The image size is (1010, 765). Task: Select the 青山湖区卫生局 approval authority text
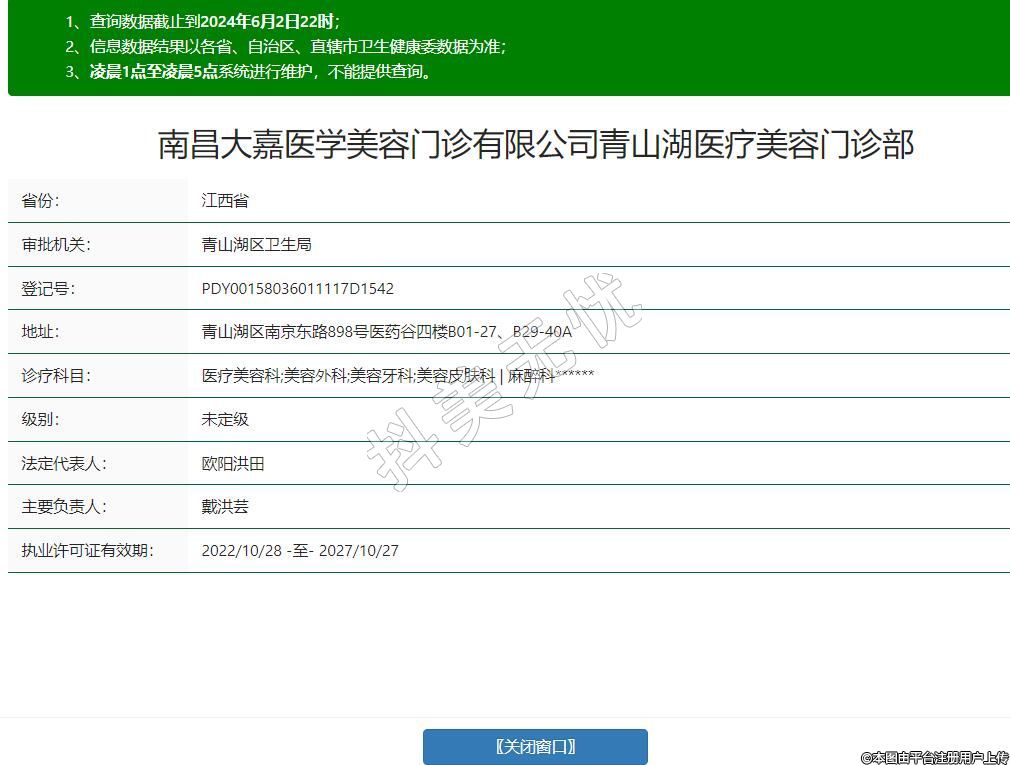(257, 244)
